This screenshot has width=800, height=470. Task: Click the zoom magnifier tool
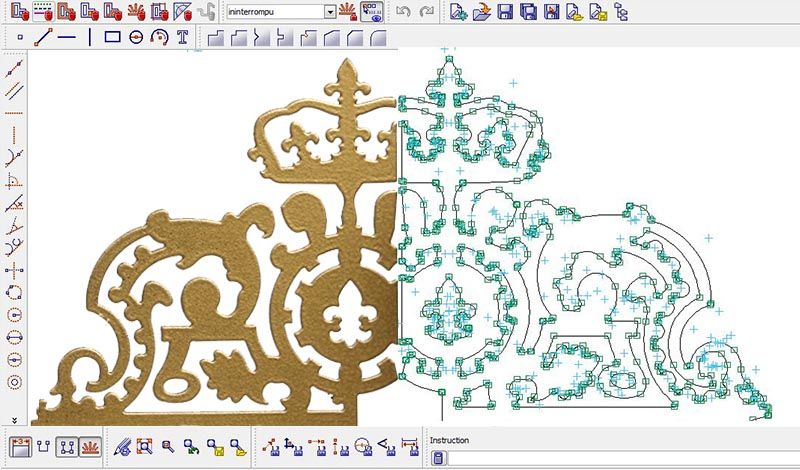coord(167,446)
